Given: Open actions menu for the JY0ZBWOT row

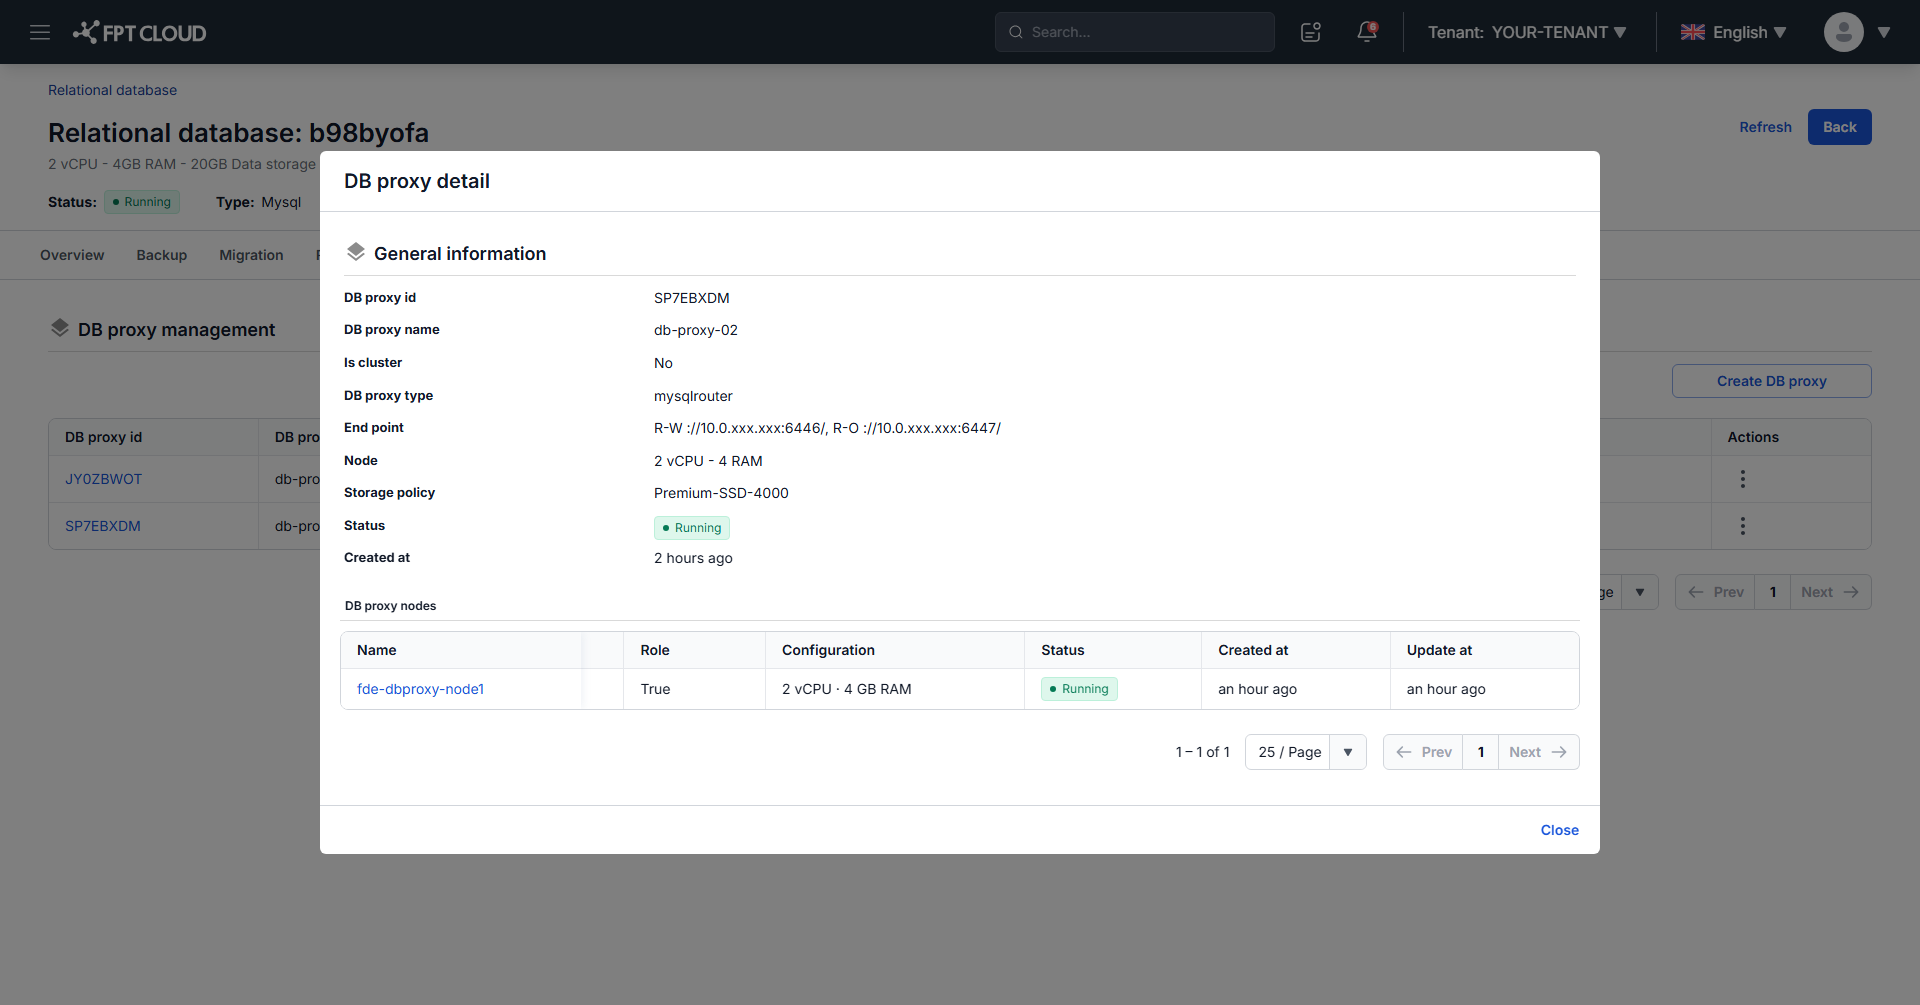Looking at the screenshot, I should pyautogui.click(x=1742, y=479).
